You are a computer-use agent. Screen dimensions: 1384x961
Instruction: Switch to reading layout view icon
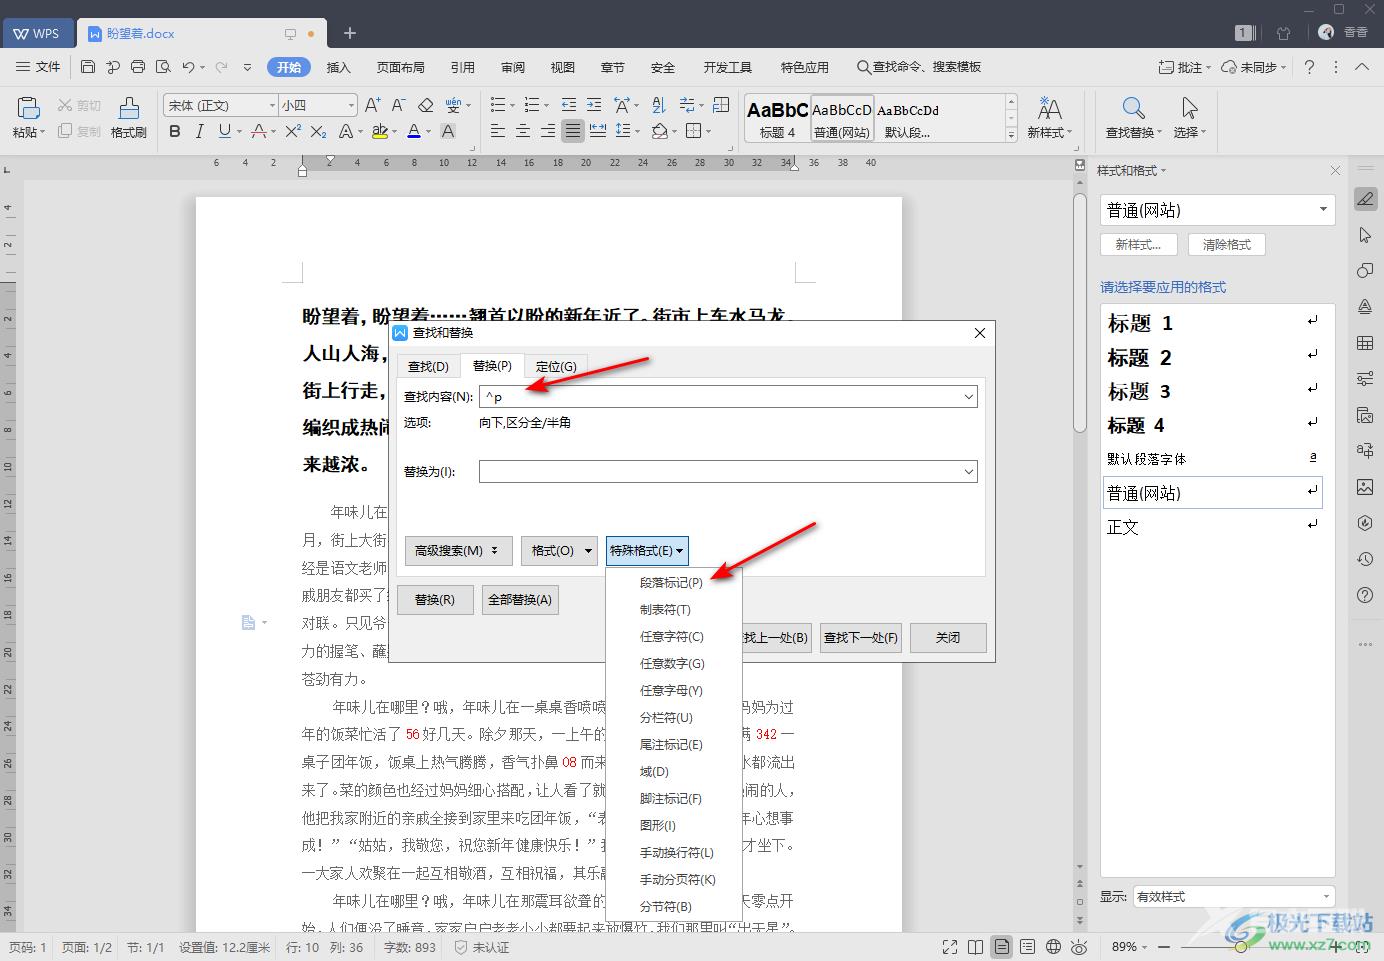975,946
